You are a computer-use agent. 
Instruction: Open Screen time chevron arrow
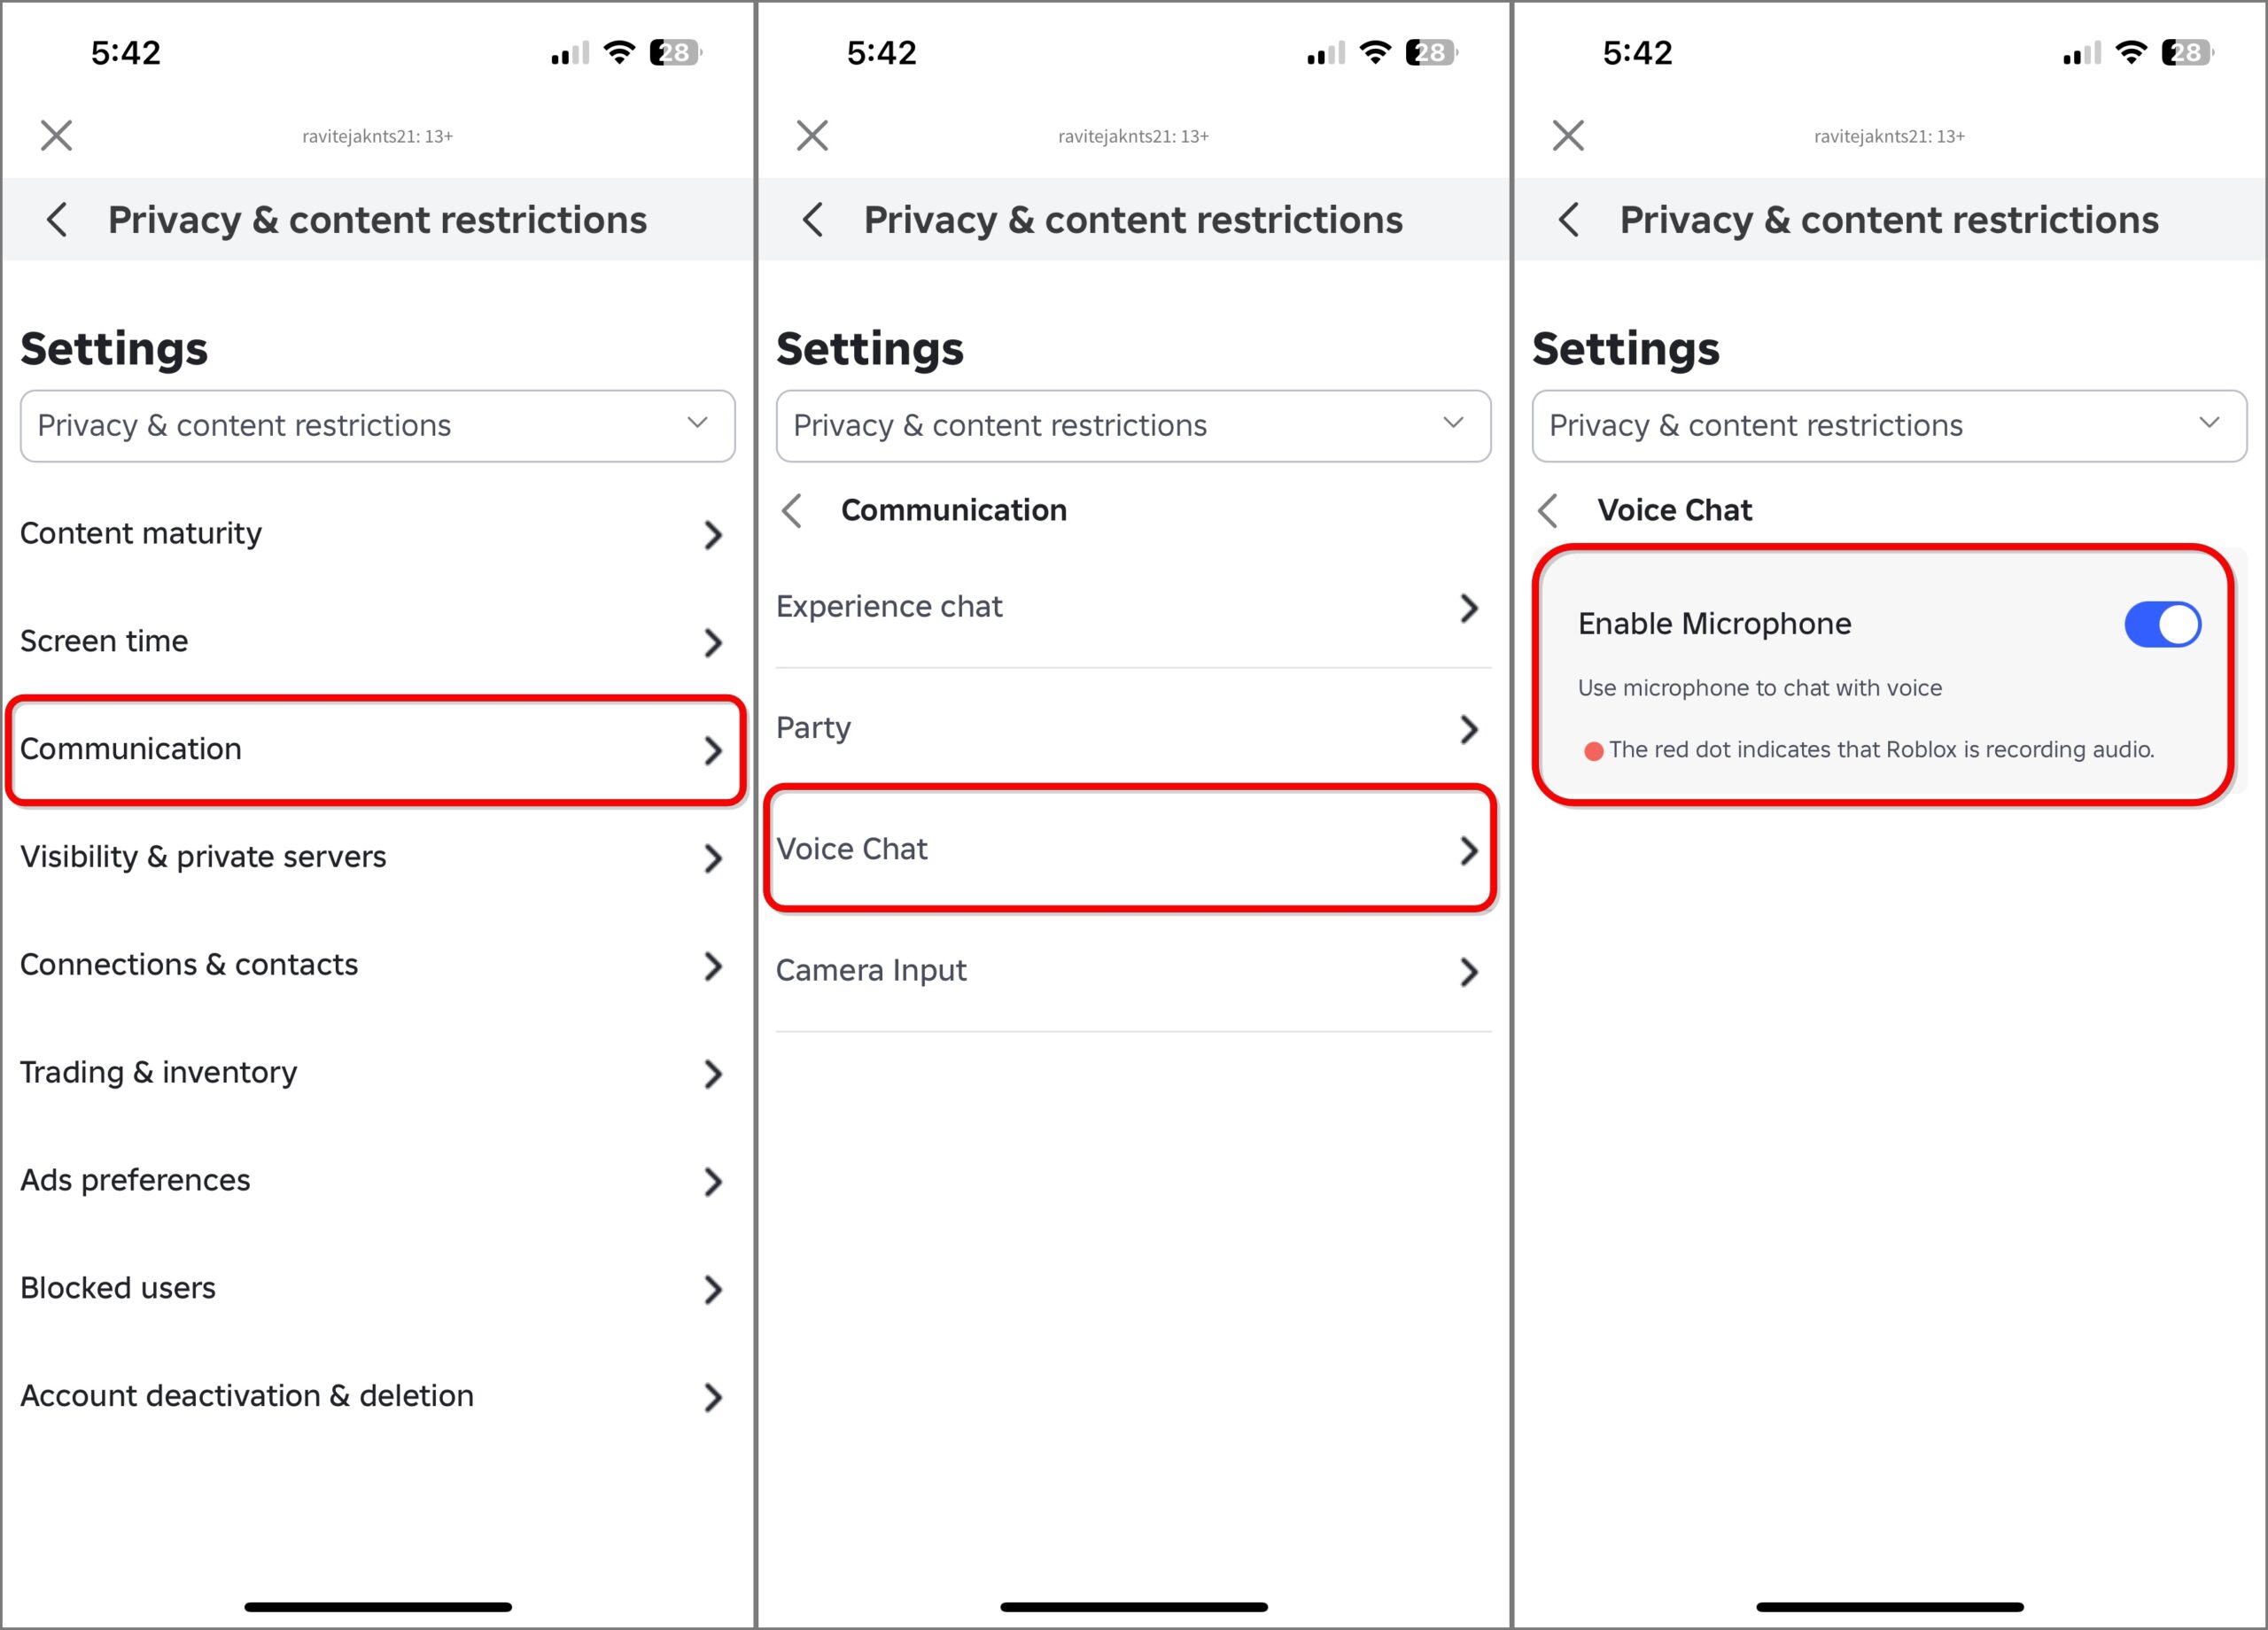(x=712, y=642)
